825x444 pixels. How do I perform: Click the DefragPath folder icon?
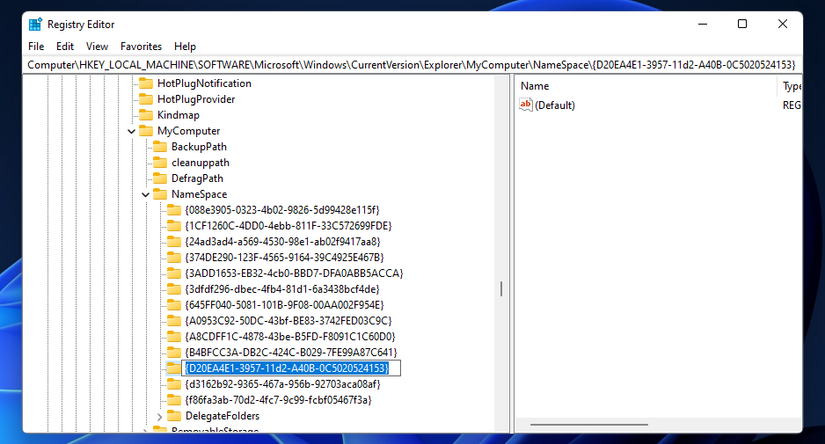[x=160, y=178]
